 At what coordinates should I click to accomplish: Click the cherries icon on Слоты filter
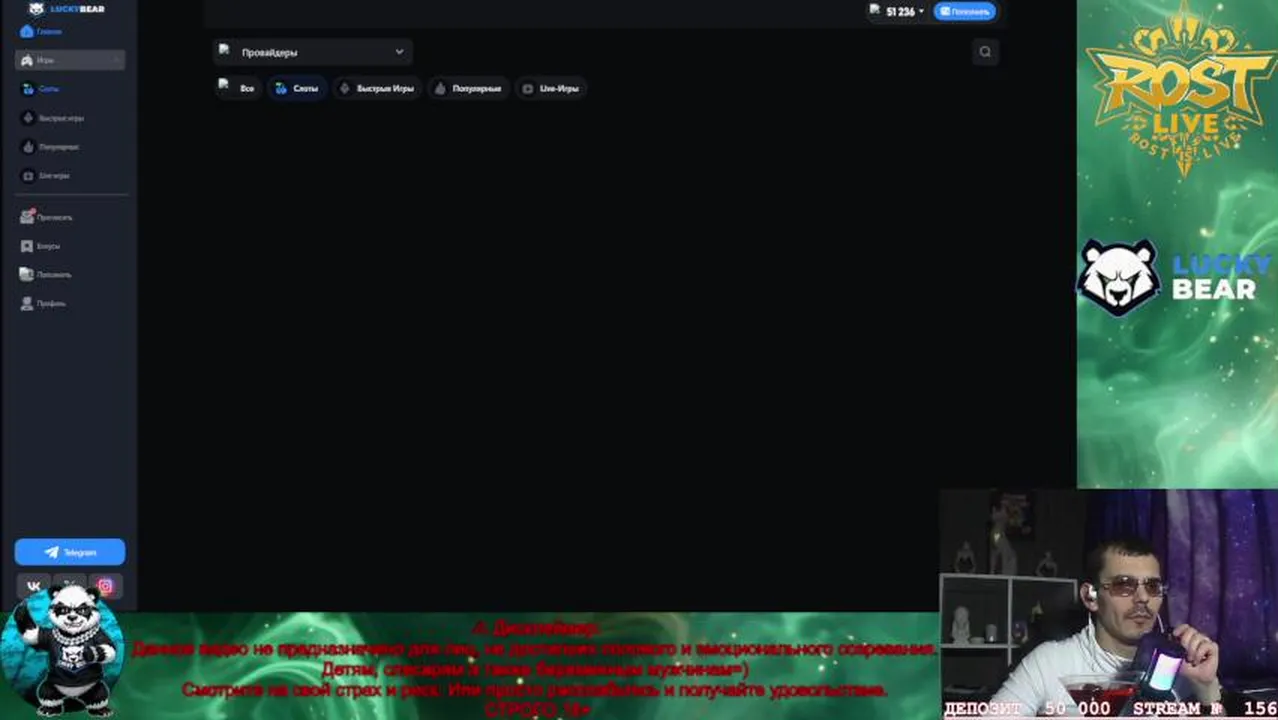(281, 88)
